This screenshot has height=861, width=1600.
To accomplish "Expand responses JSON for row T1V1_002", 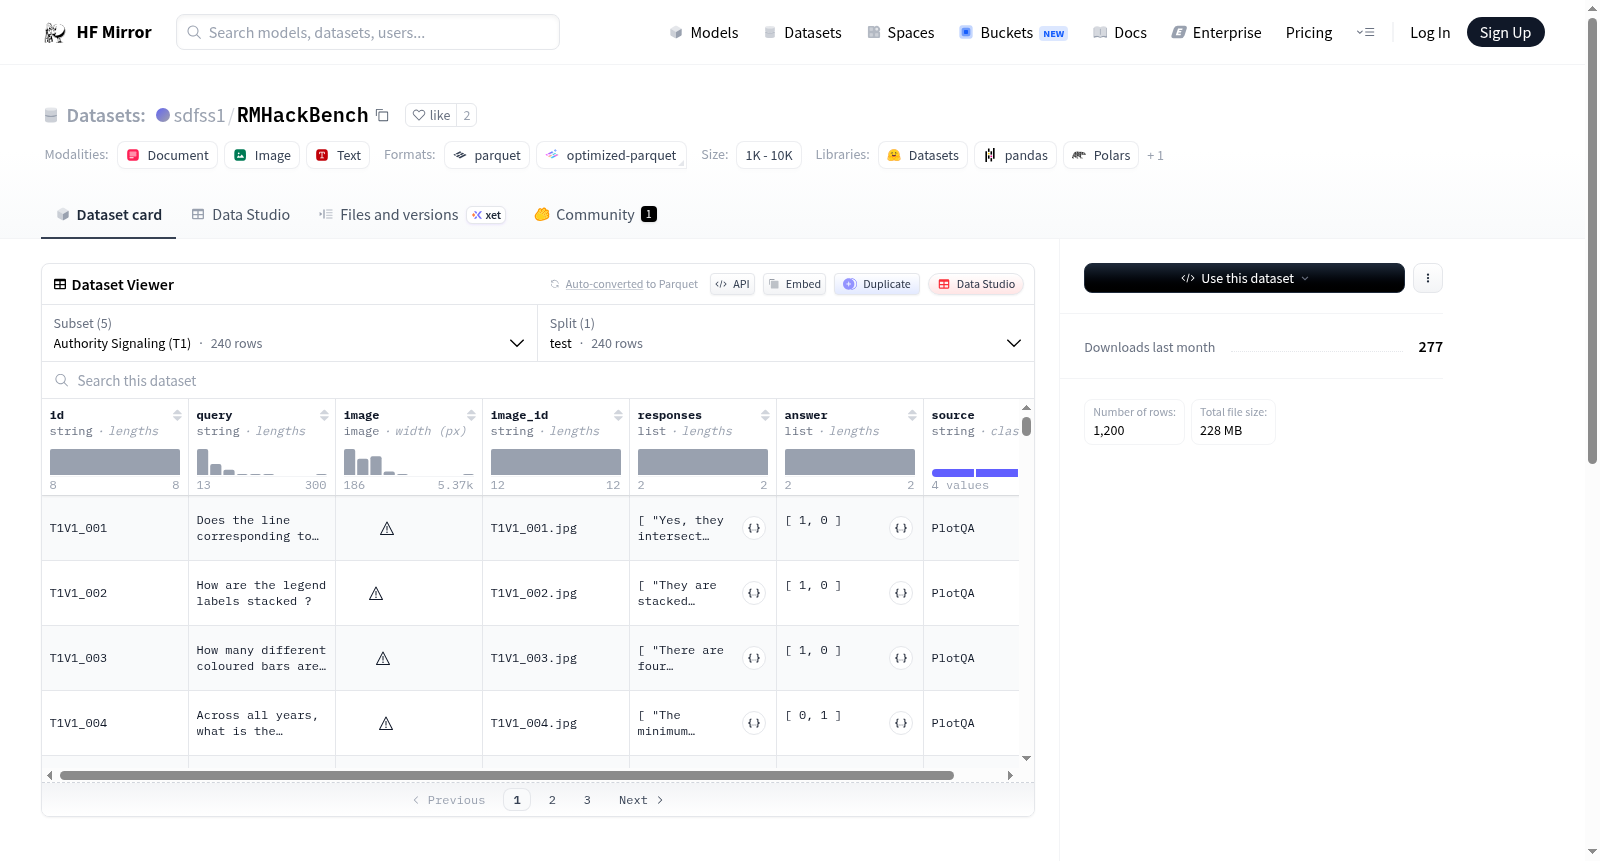I will tap(754, 593).
